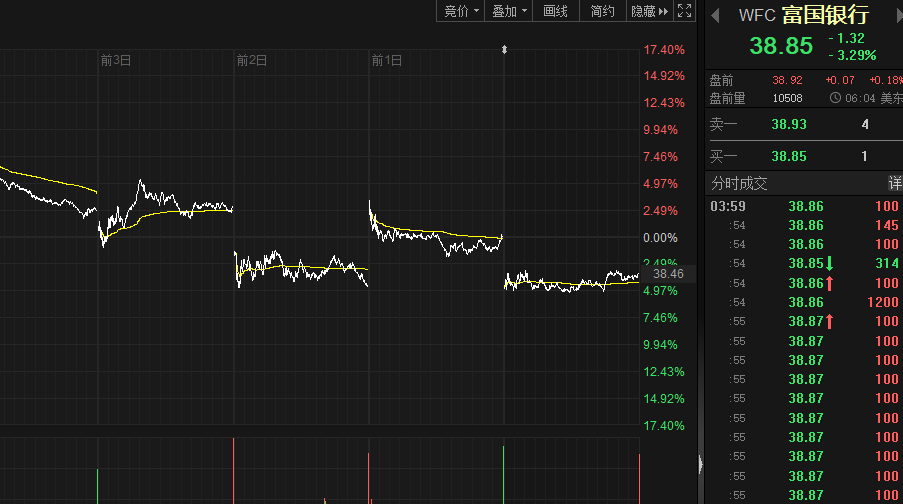Toggle the 隐藏 hide panel button
Screen dimensions: 903x504
tap(648, 11)
